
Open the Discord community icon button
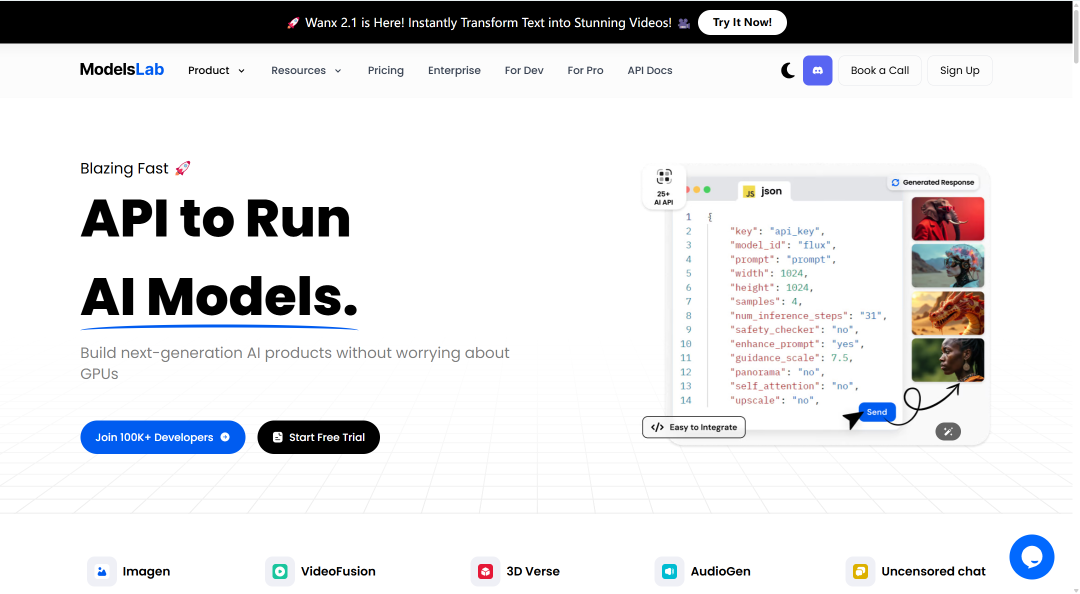point(818,70)
